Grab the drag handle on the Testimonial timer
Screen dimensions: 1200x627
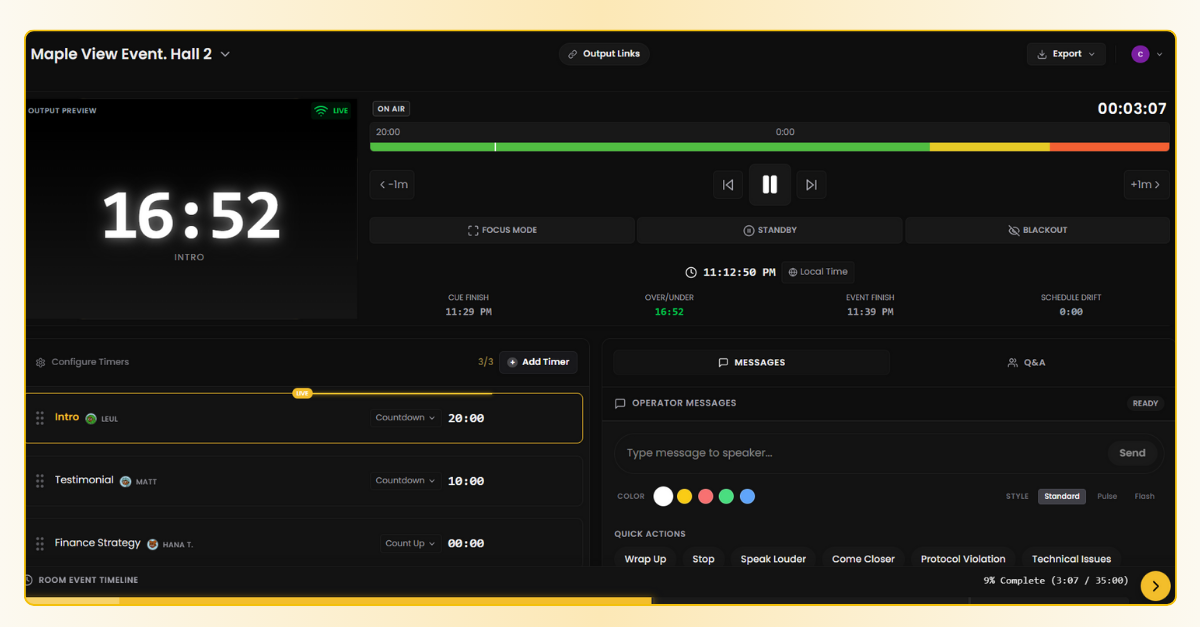pos(39,480)
